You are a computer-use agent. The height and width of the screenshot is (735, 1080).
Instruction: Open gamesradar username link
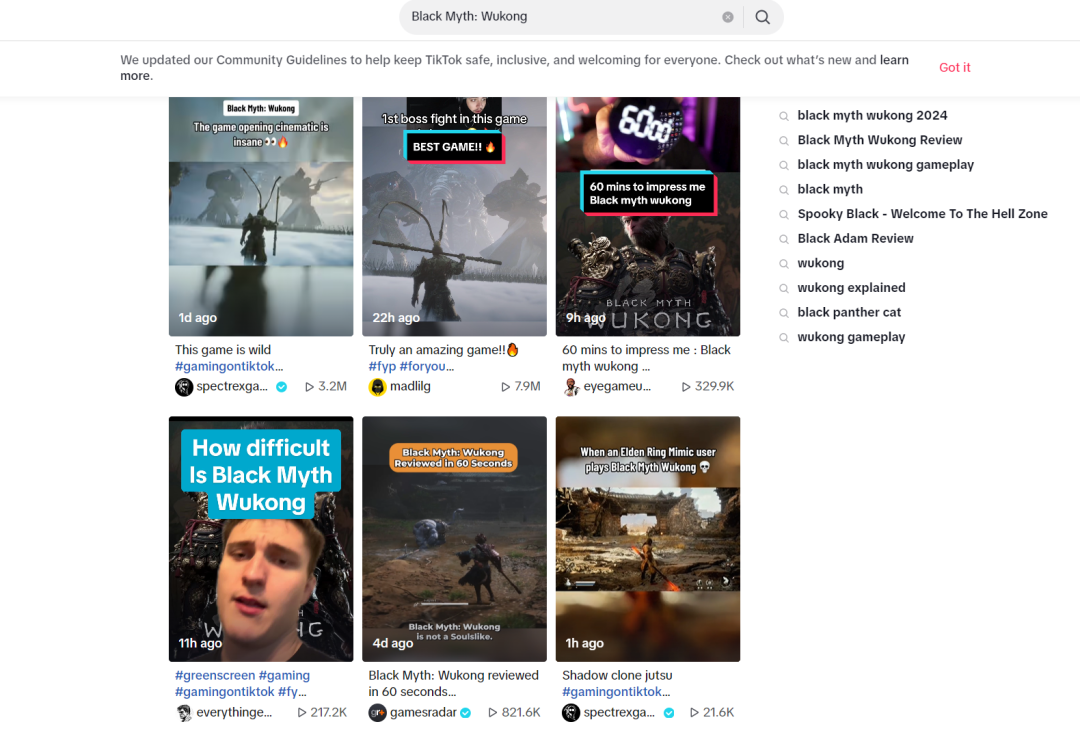pyautogui.click(x=424, y=712)
